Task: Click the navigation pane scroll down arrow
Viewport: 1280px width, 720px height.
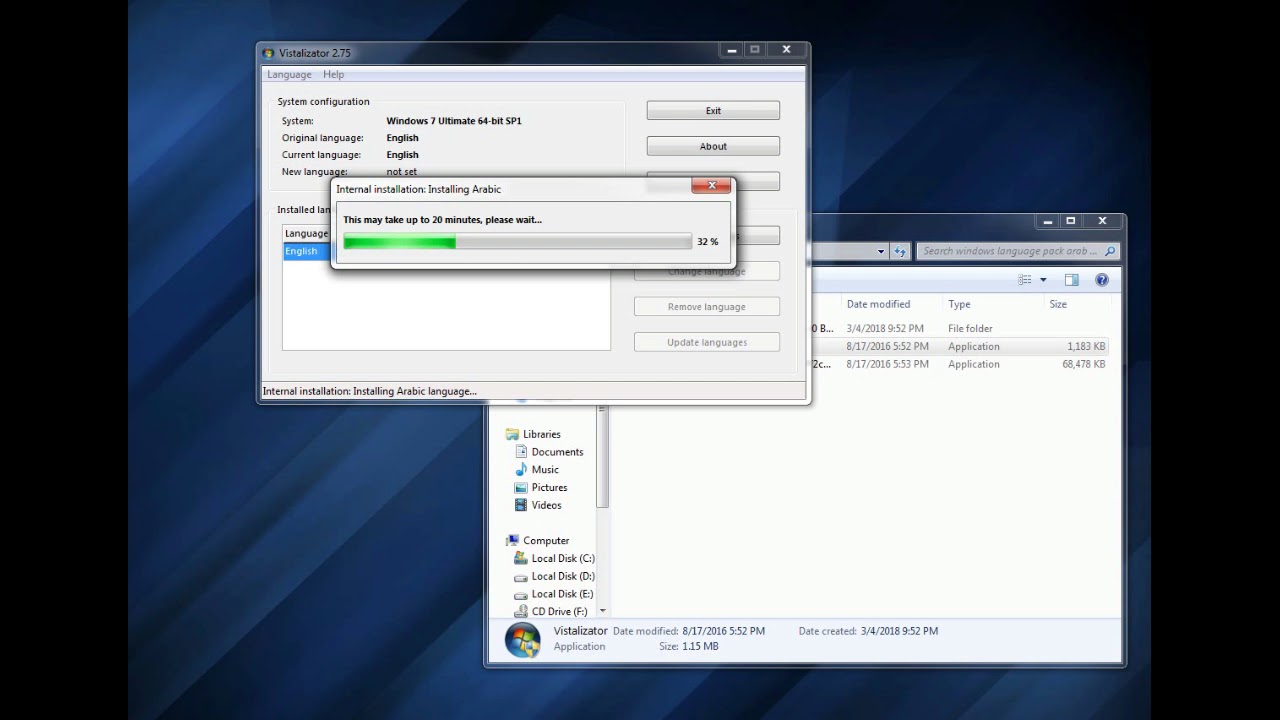Action: coord(602,610)
